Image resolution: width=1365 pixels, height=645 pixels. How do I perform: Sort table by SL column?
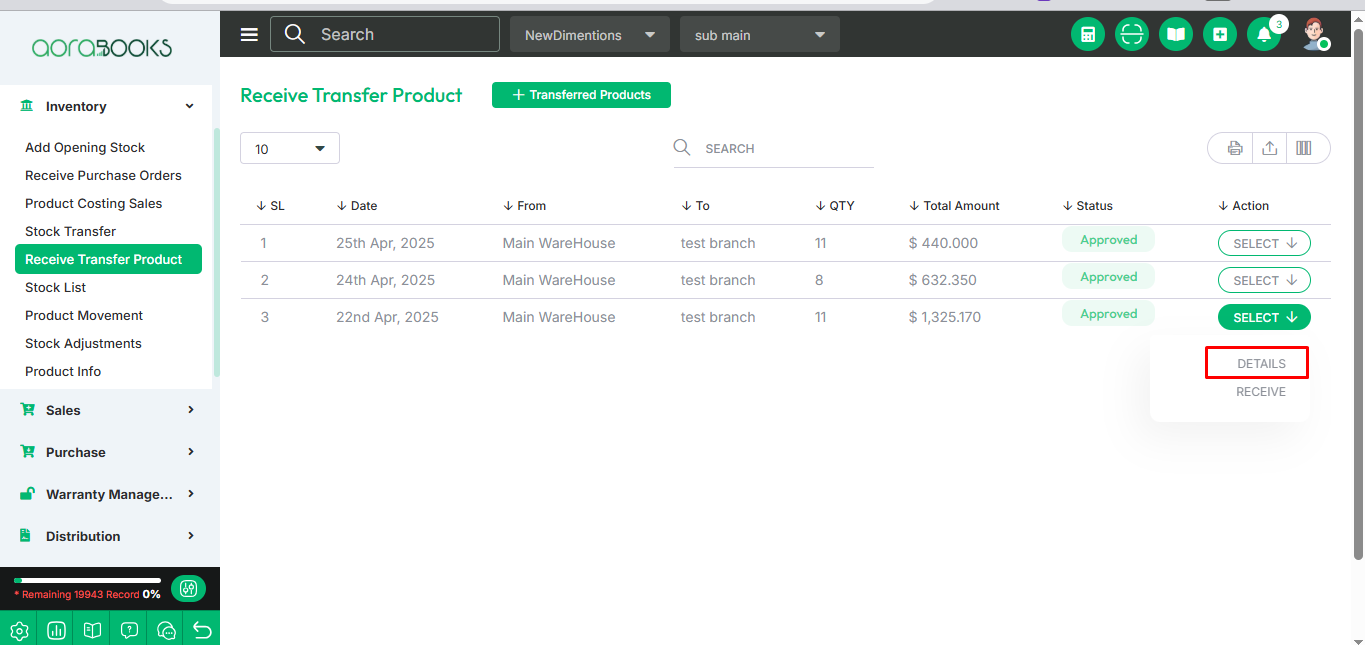[x=270, y=206]
